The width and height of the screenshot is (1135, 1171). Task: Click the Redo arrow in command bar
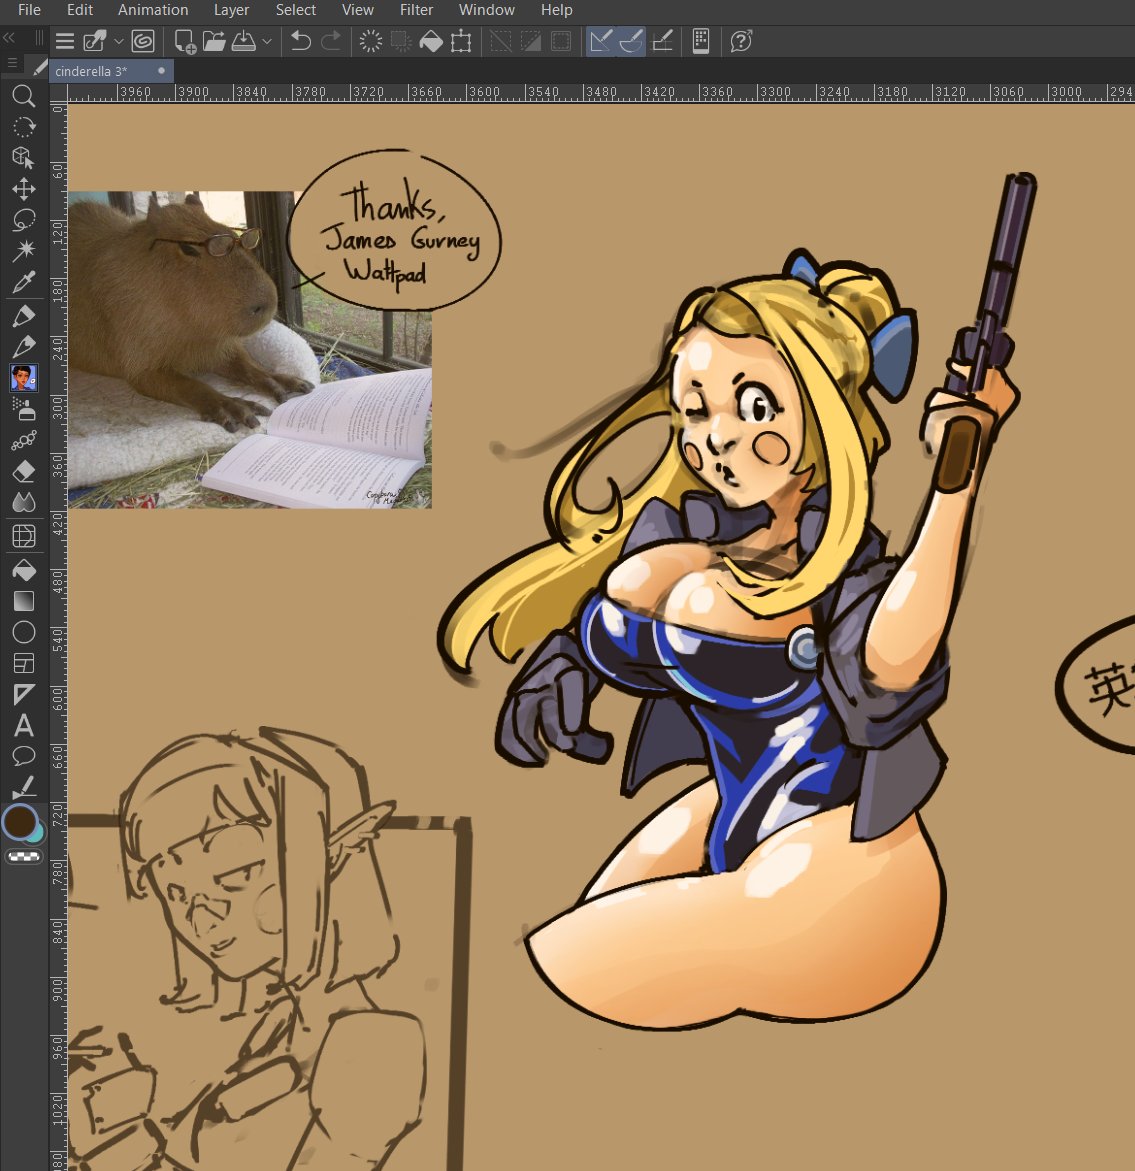(x=331, y=41)
